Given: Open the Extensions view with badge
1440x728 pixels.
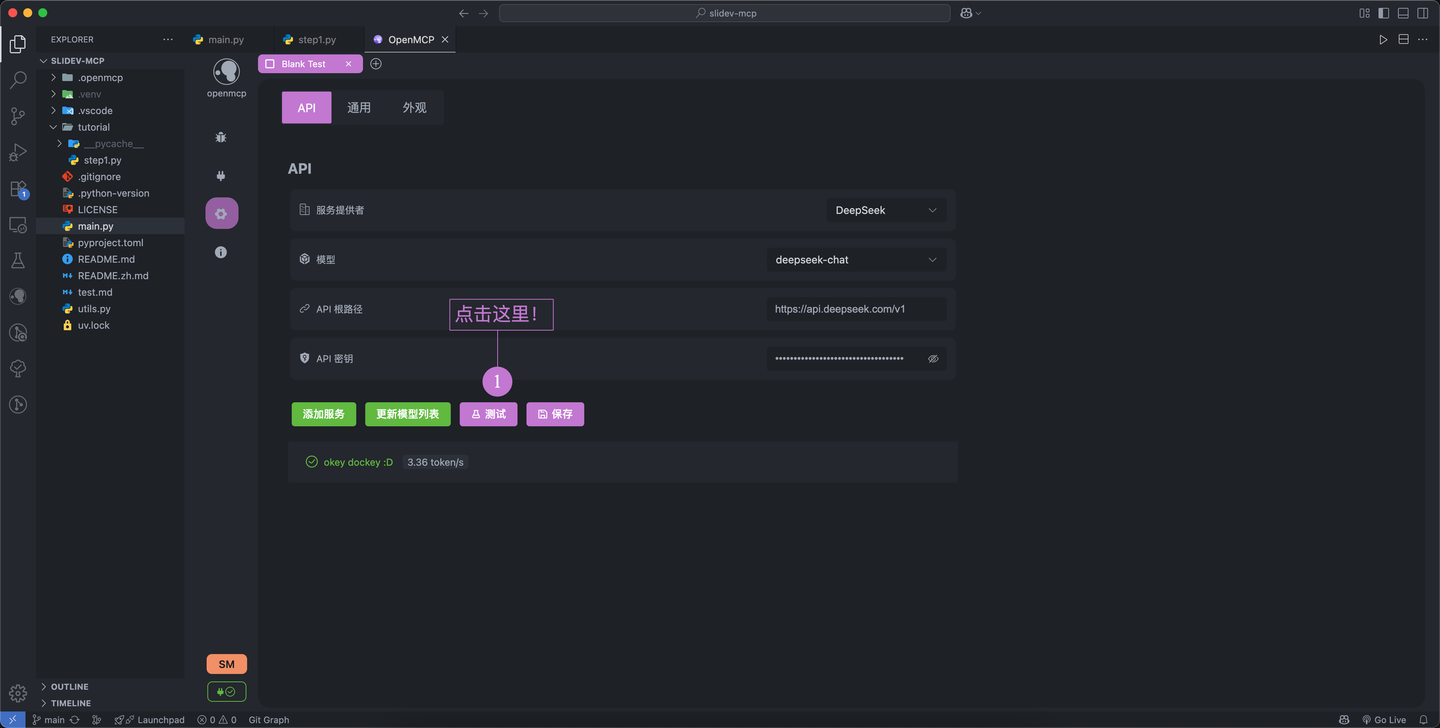Looking at the screenshot, I should coord(17,188).
